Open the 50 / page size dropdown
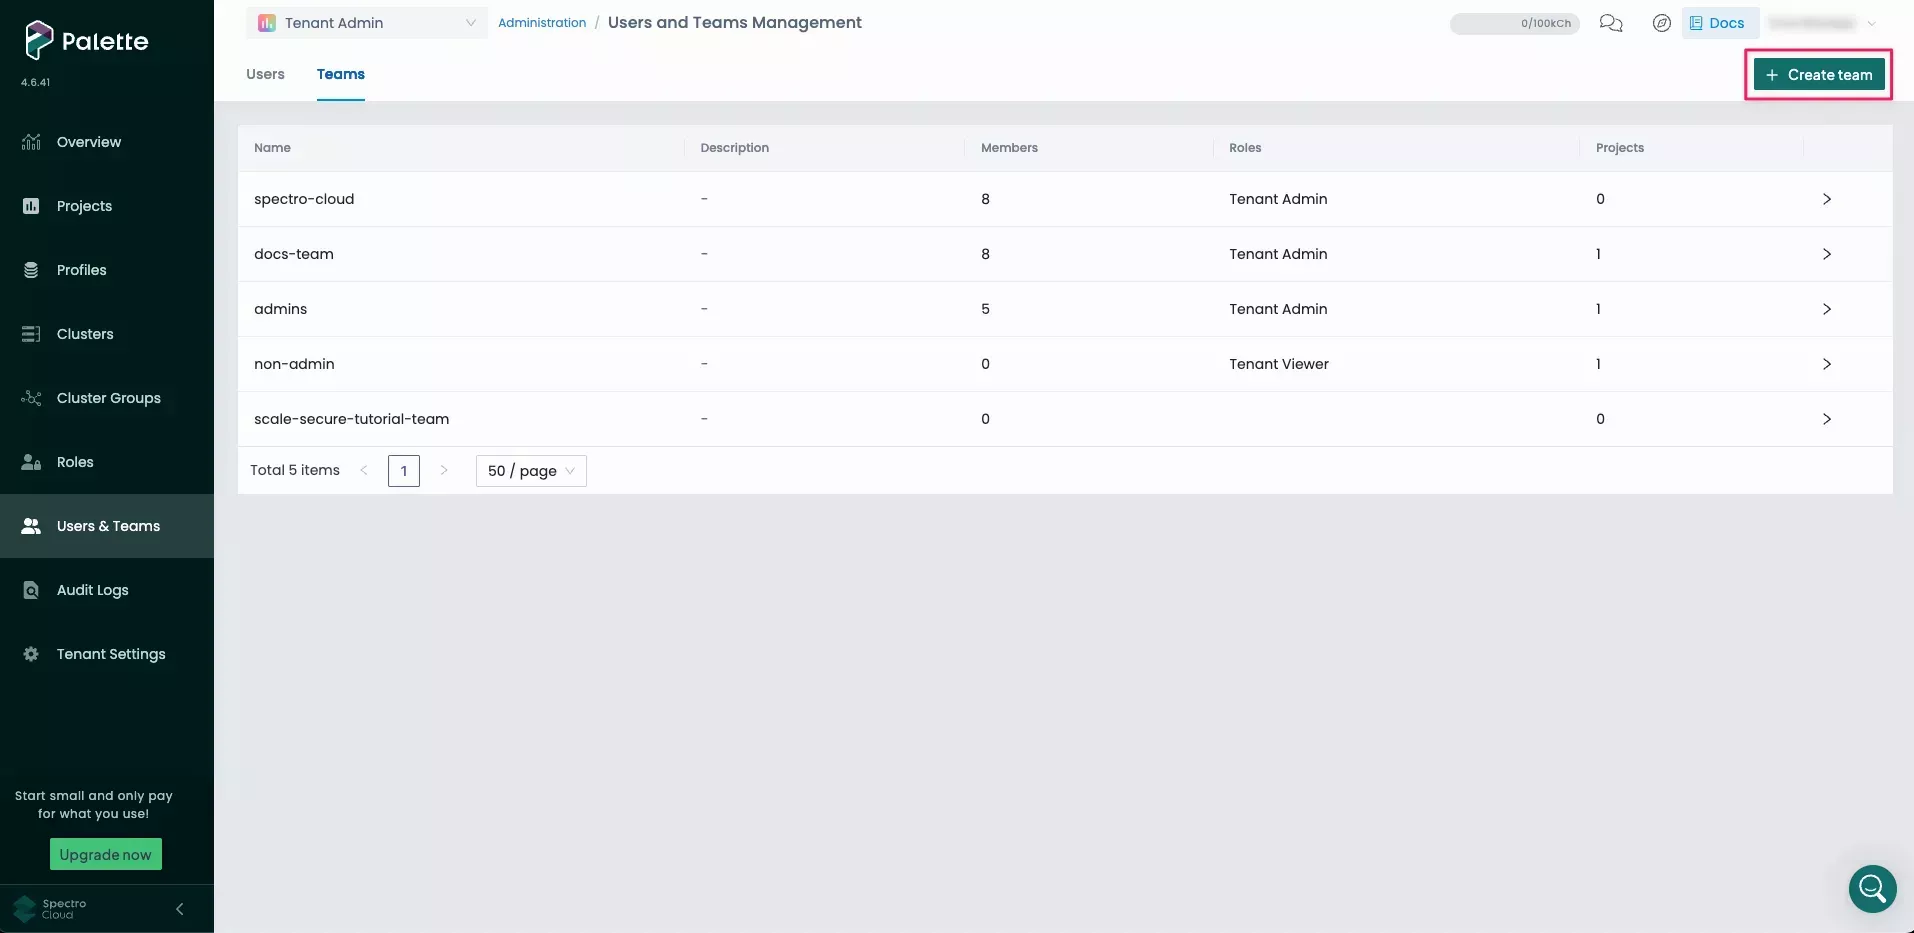The image size is (1914, 933). point(531,471)
